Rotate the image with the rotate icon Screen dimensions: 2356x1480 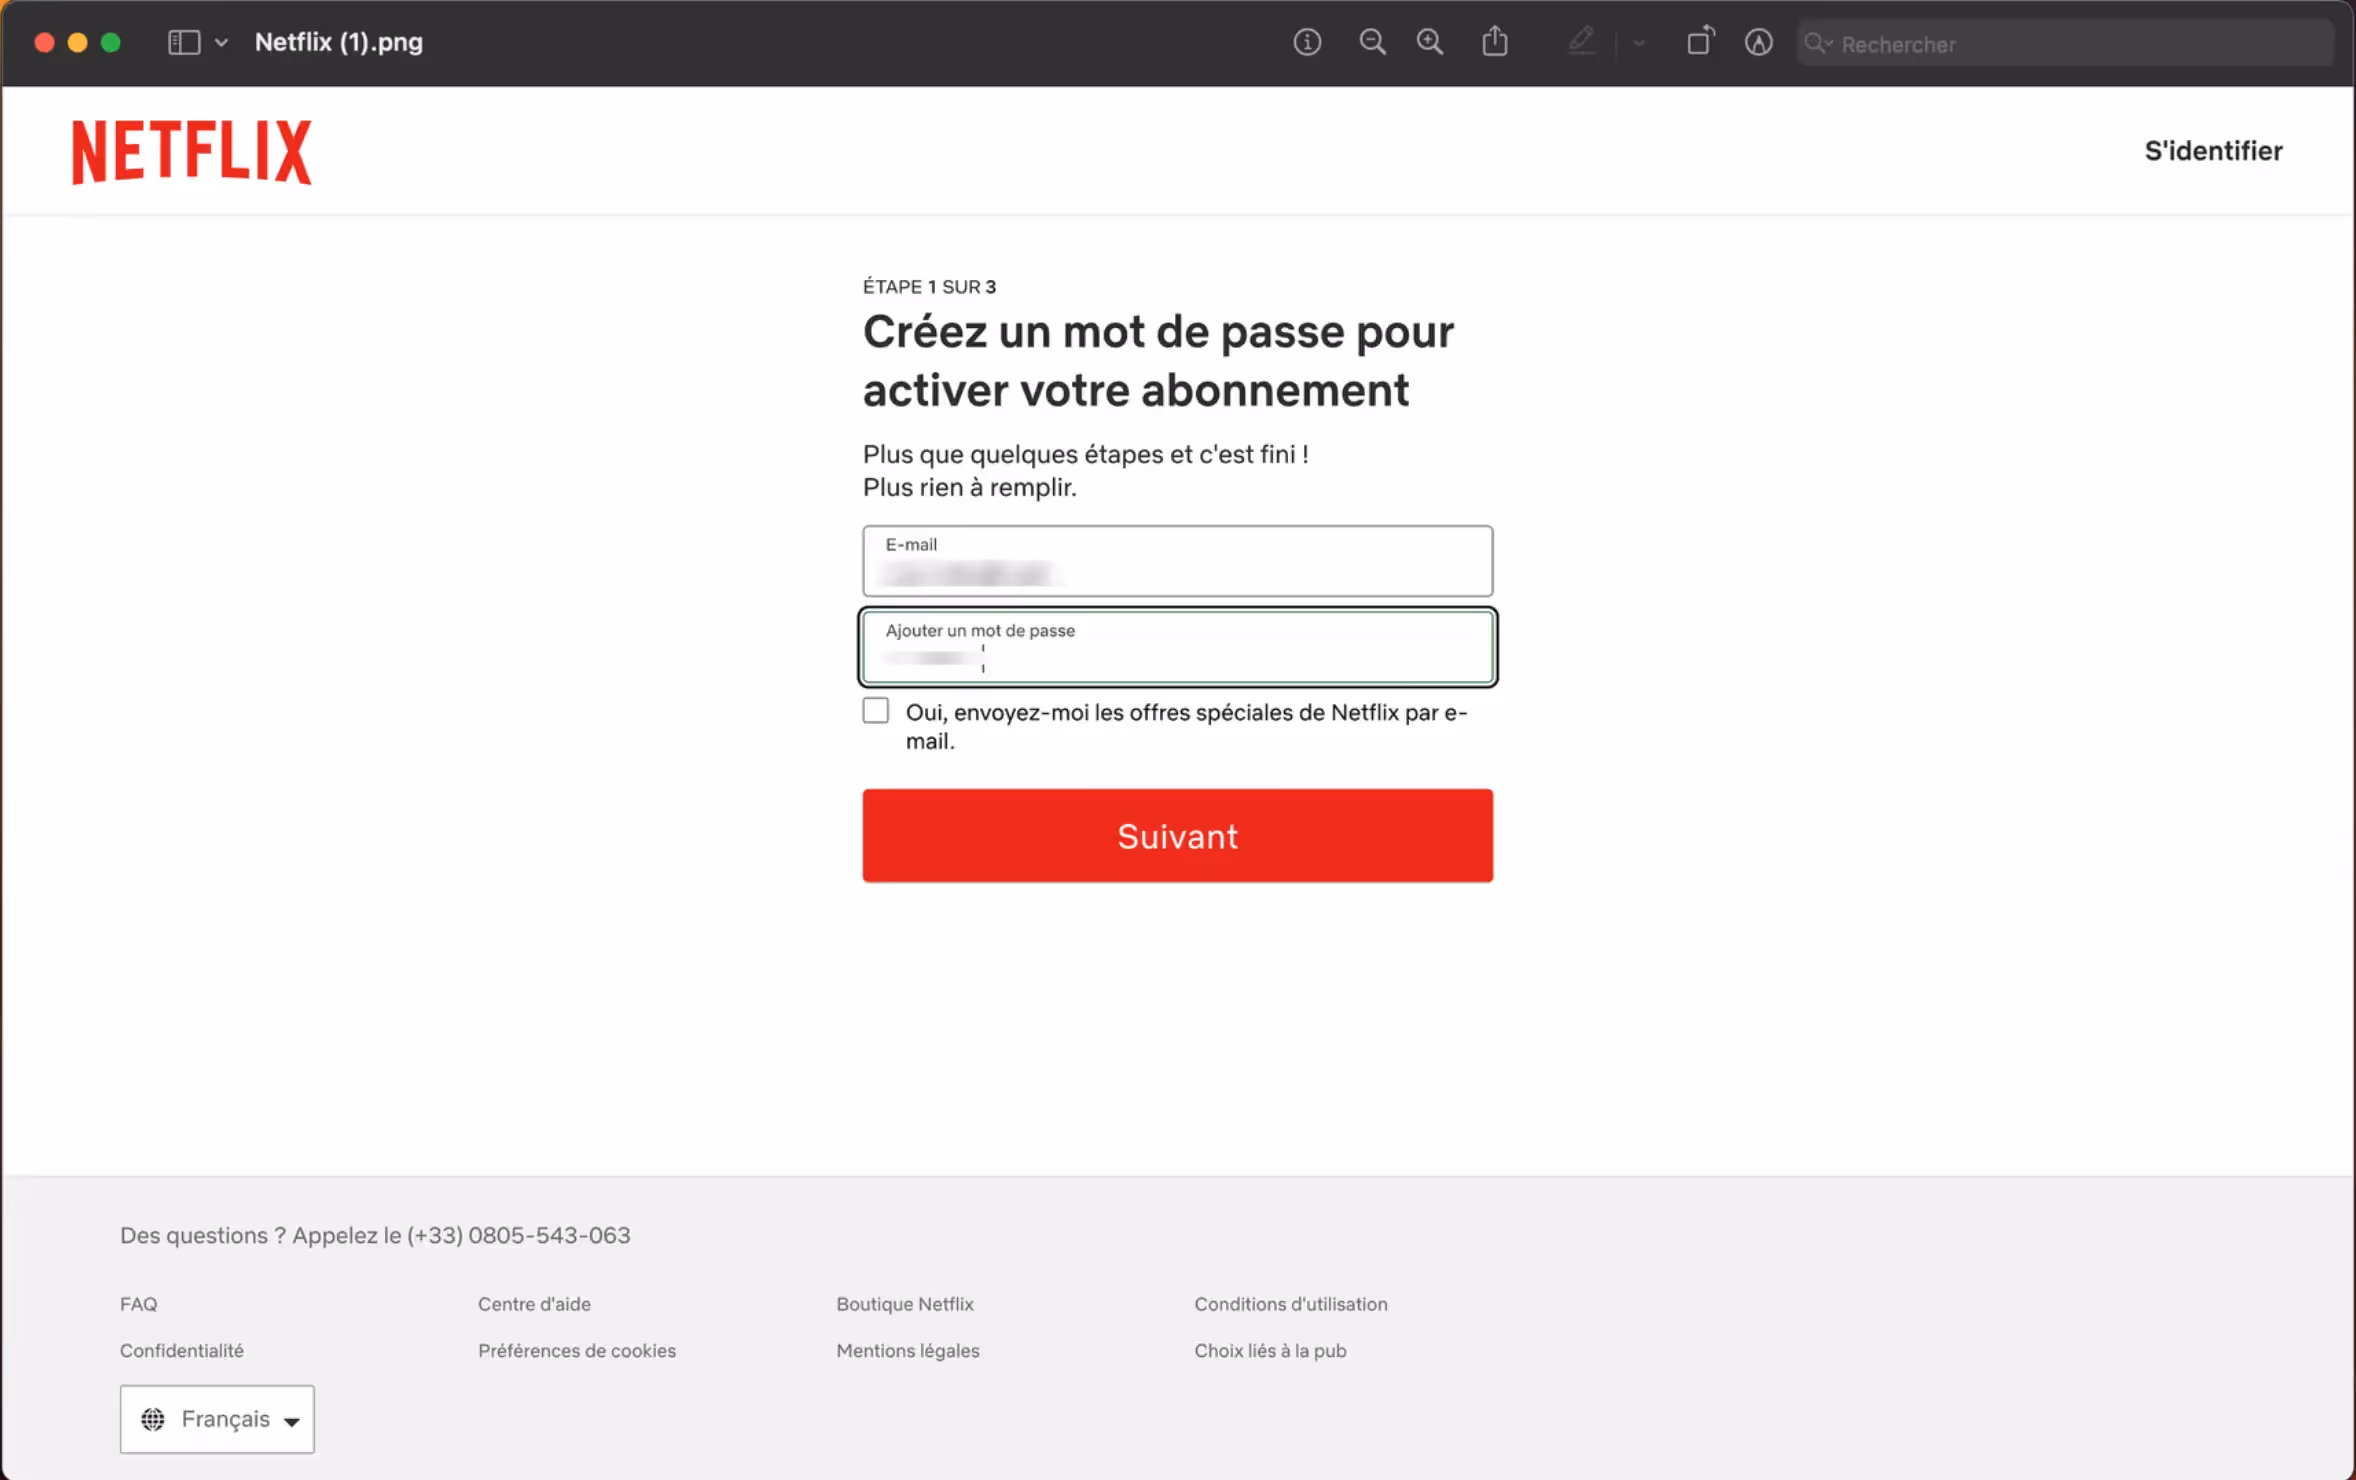(x=1700, y=42)
